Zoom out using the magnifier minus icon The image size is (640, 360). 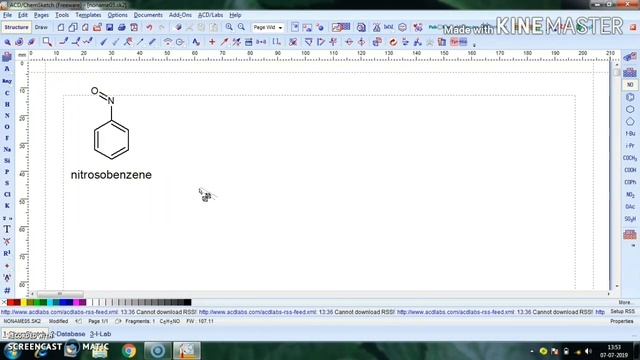(x=241, y=27)
